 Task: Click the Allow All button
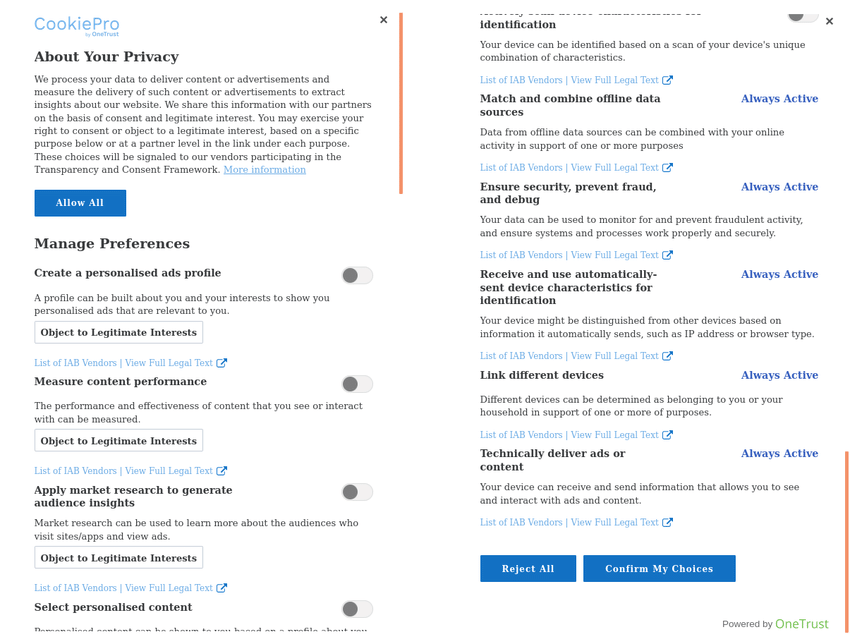pos(80,203)
